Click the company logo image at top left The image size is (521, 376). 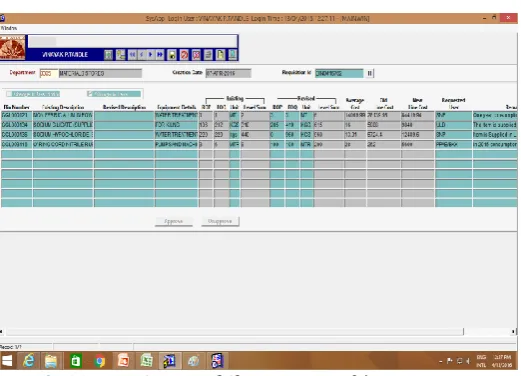coord(12,48)
